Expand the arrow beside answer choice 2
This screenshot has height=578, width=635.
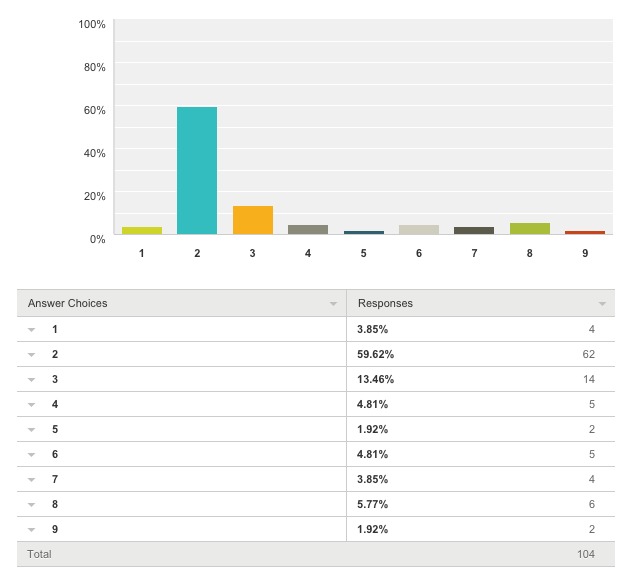(32, 355)
